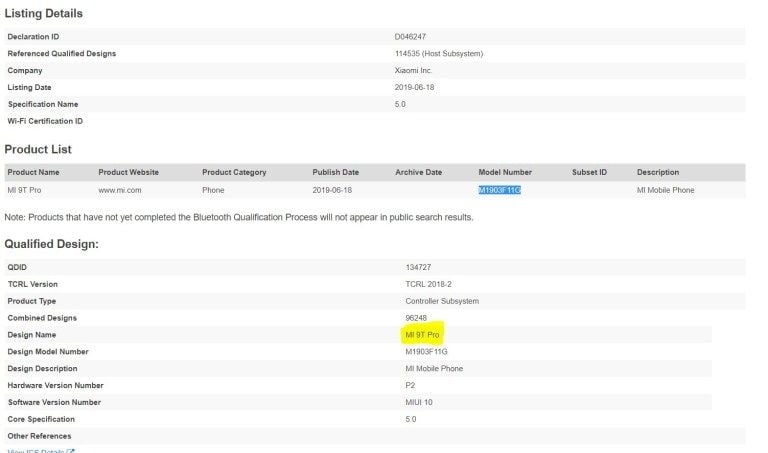Click the Software Version Number label
Viewport: 768px width, 453px height.
[x=54, y=403]
